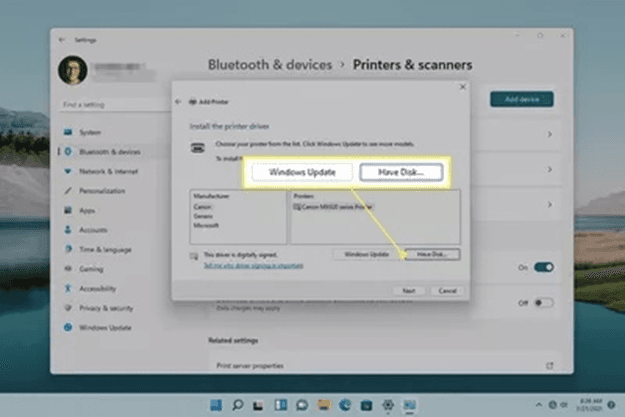Open the taskbar Search magnifier icon
This screenshot has width=625, height=417.
[x=238, y=405]
